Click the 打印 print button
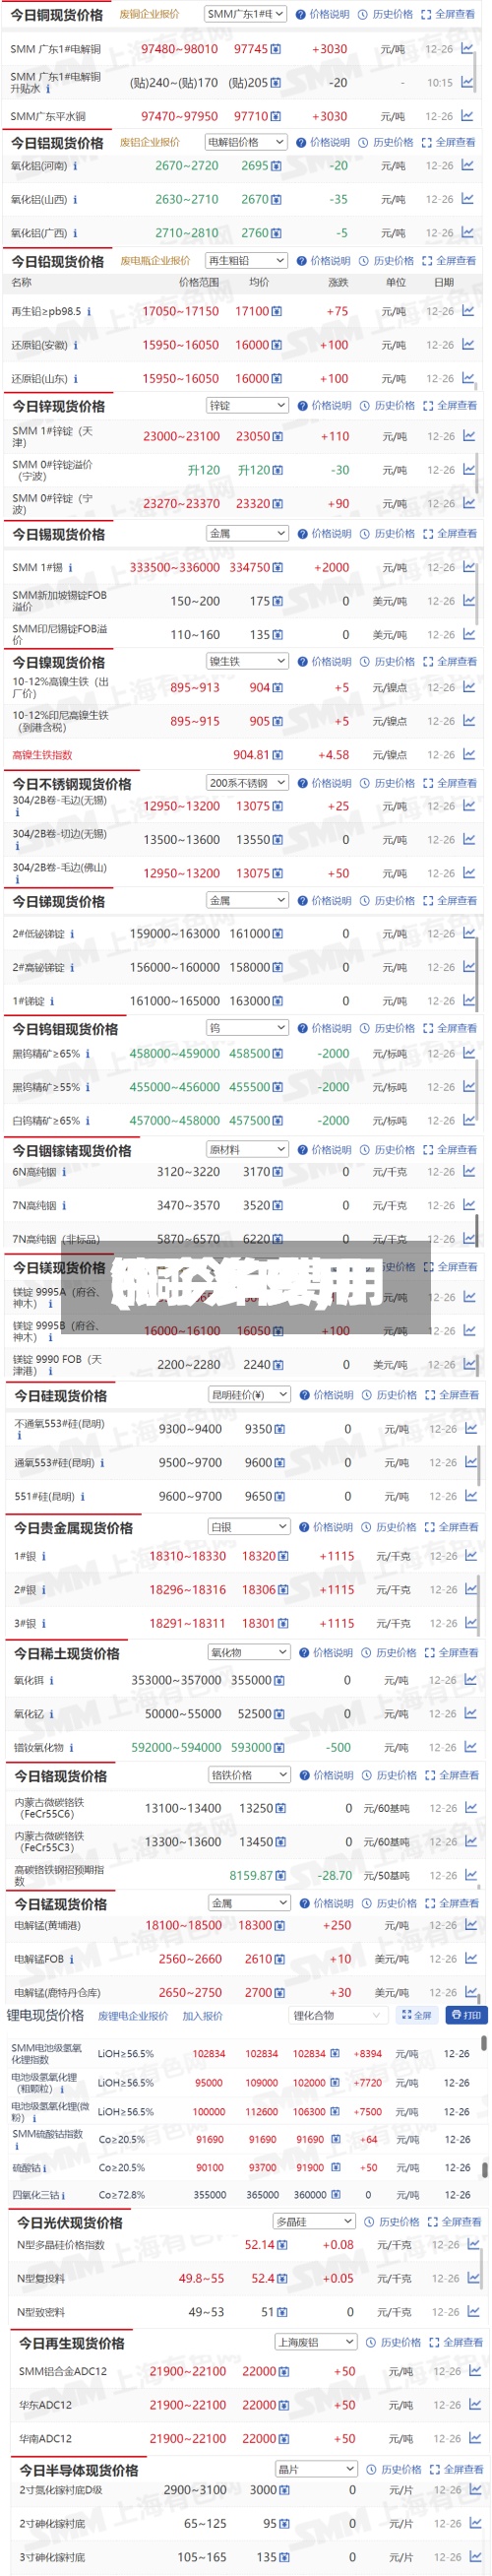492x2576 pixels. [x=466, y=2016]
